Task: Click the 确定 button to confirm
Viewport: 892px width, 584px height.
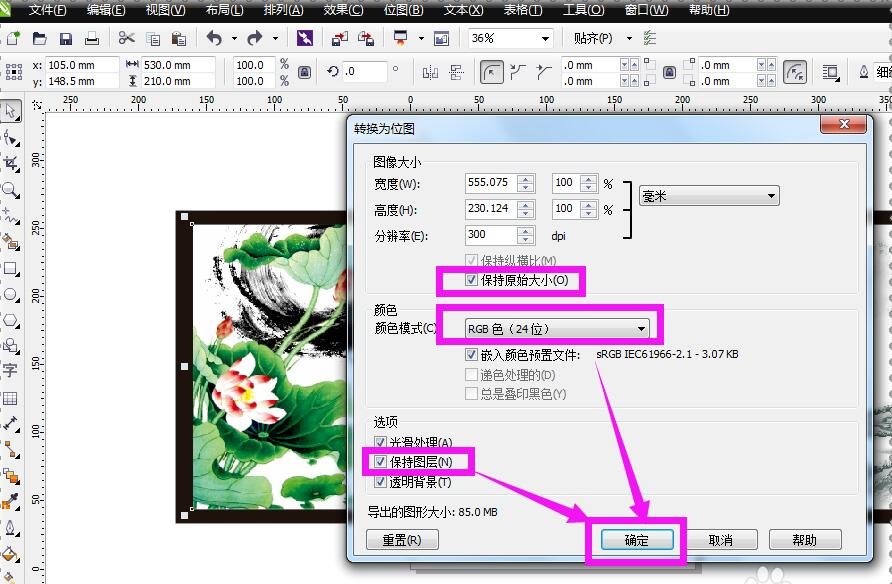Action: point(637,539)
